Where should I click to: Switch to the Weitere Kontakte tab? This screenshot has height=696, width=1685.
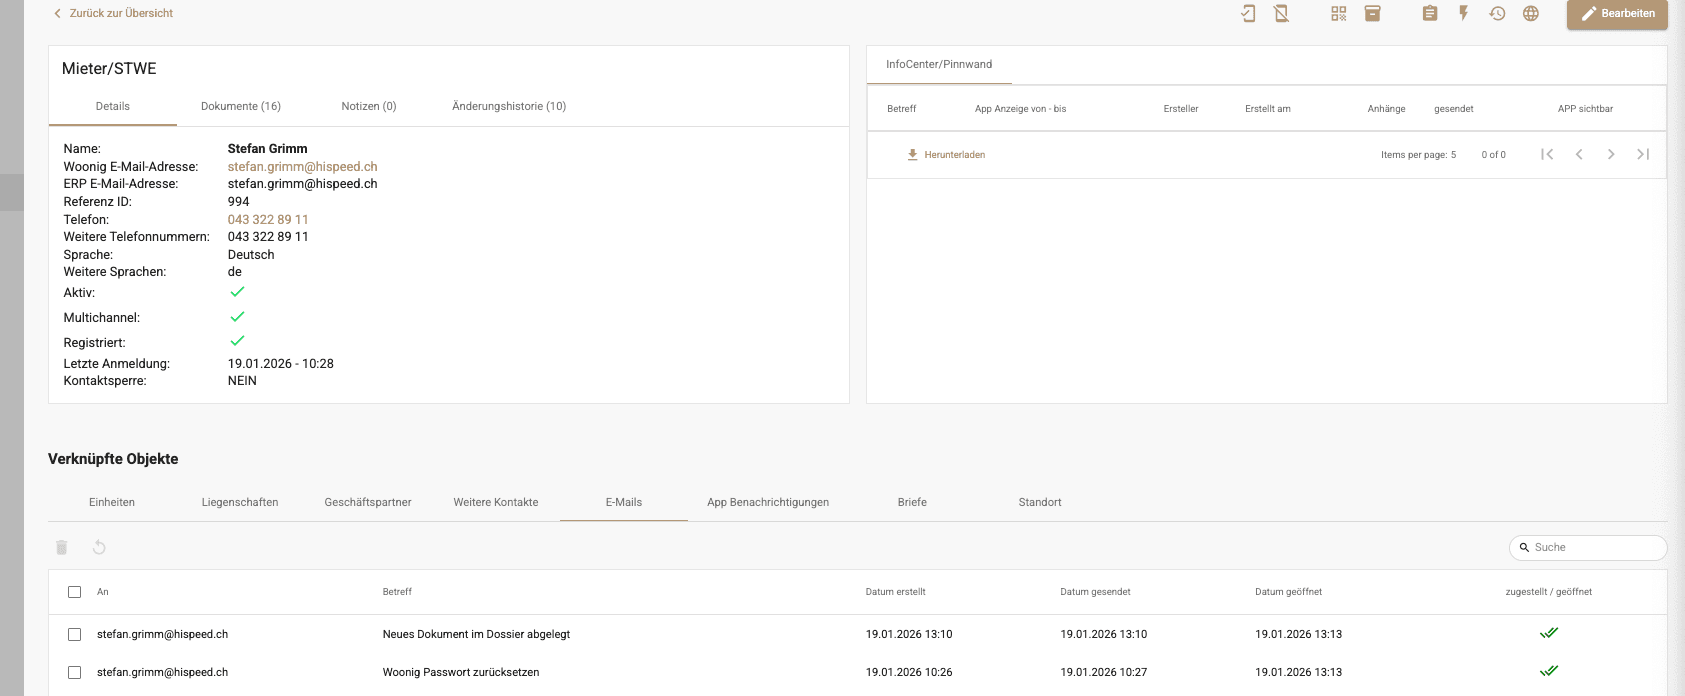point(496,502)
